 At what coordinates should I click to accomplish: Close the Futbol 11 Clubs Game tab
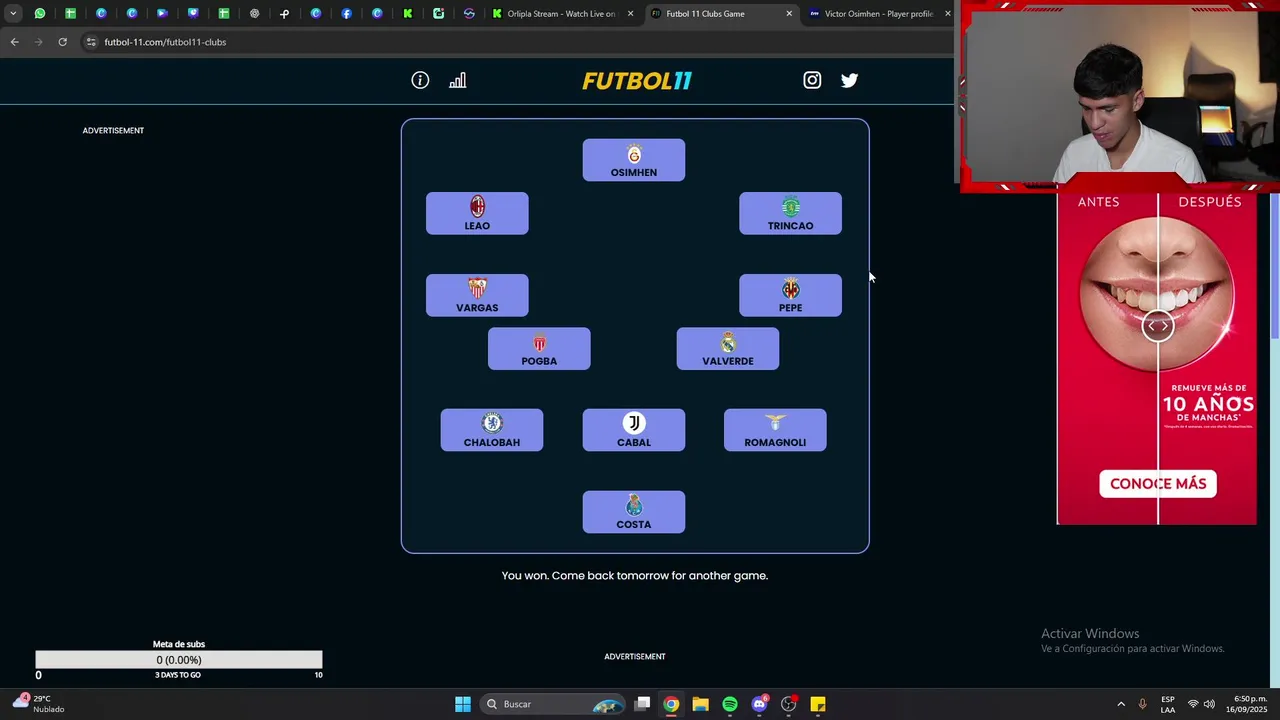789,14
